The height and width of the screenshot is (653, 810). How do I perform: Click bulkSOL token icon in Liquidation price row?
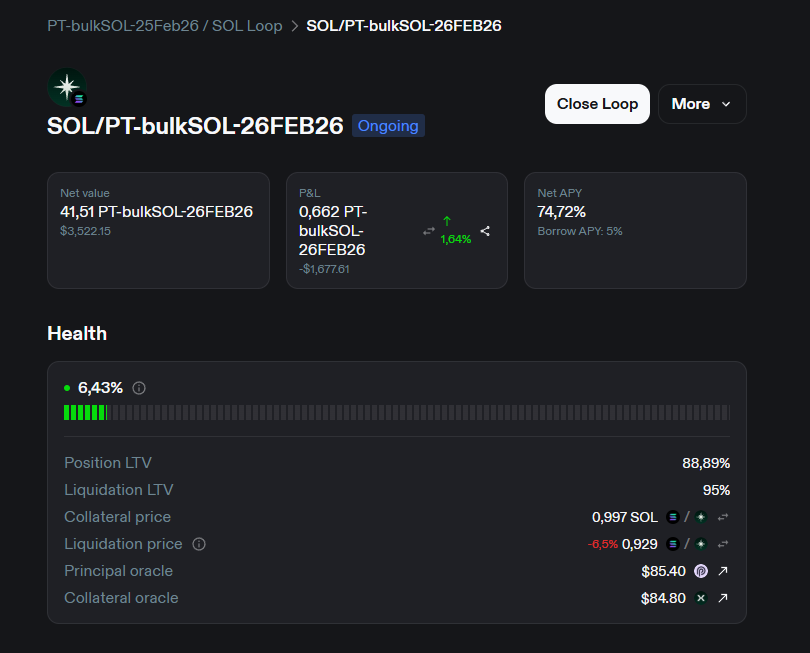click(701, 544)
